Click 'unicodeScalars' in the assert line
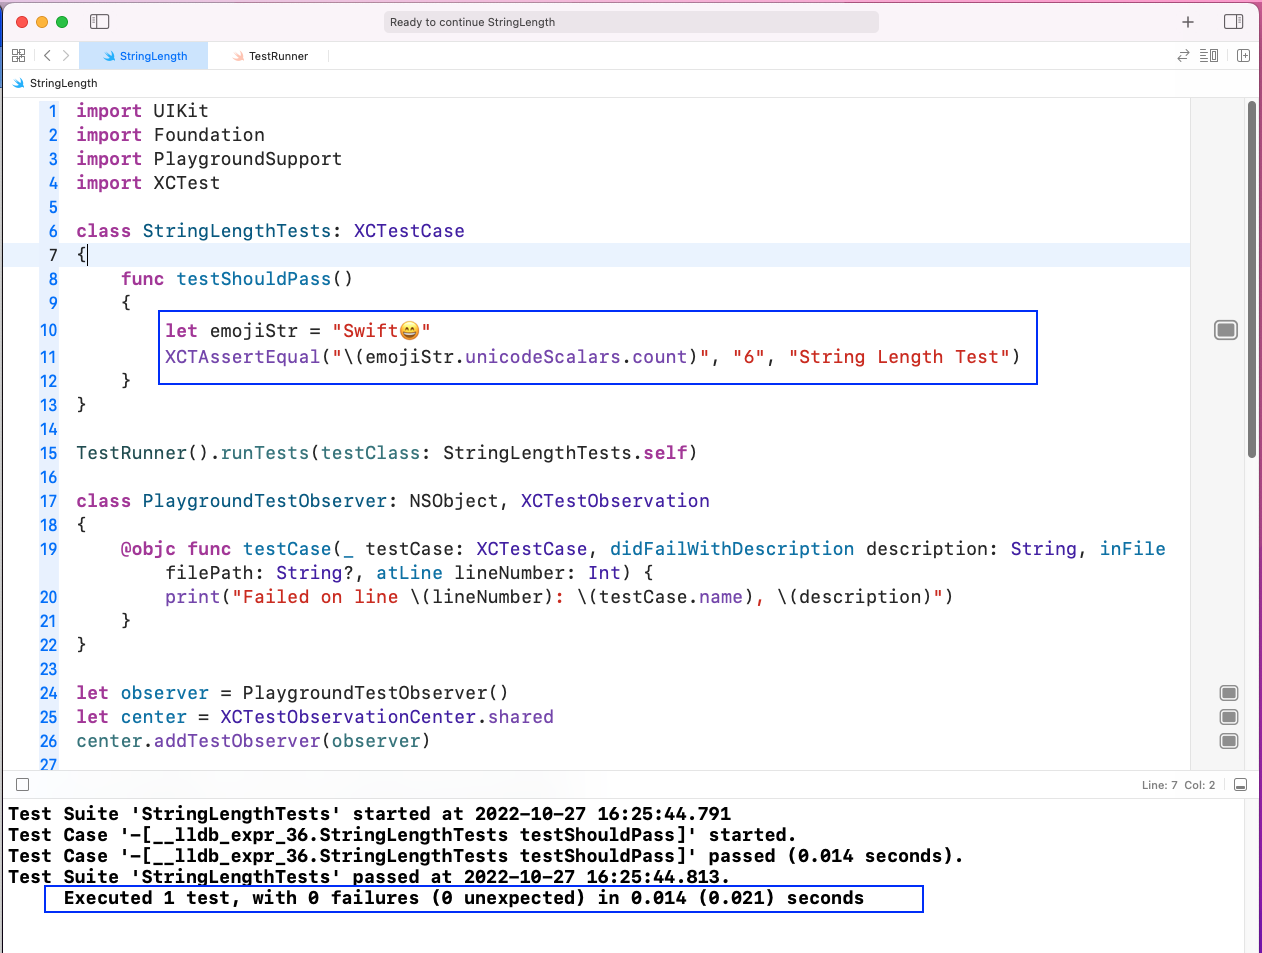The image size is (1262, 953). 543,357
